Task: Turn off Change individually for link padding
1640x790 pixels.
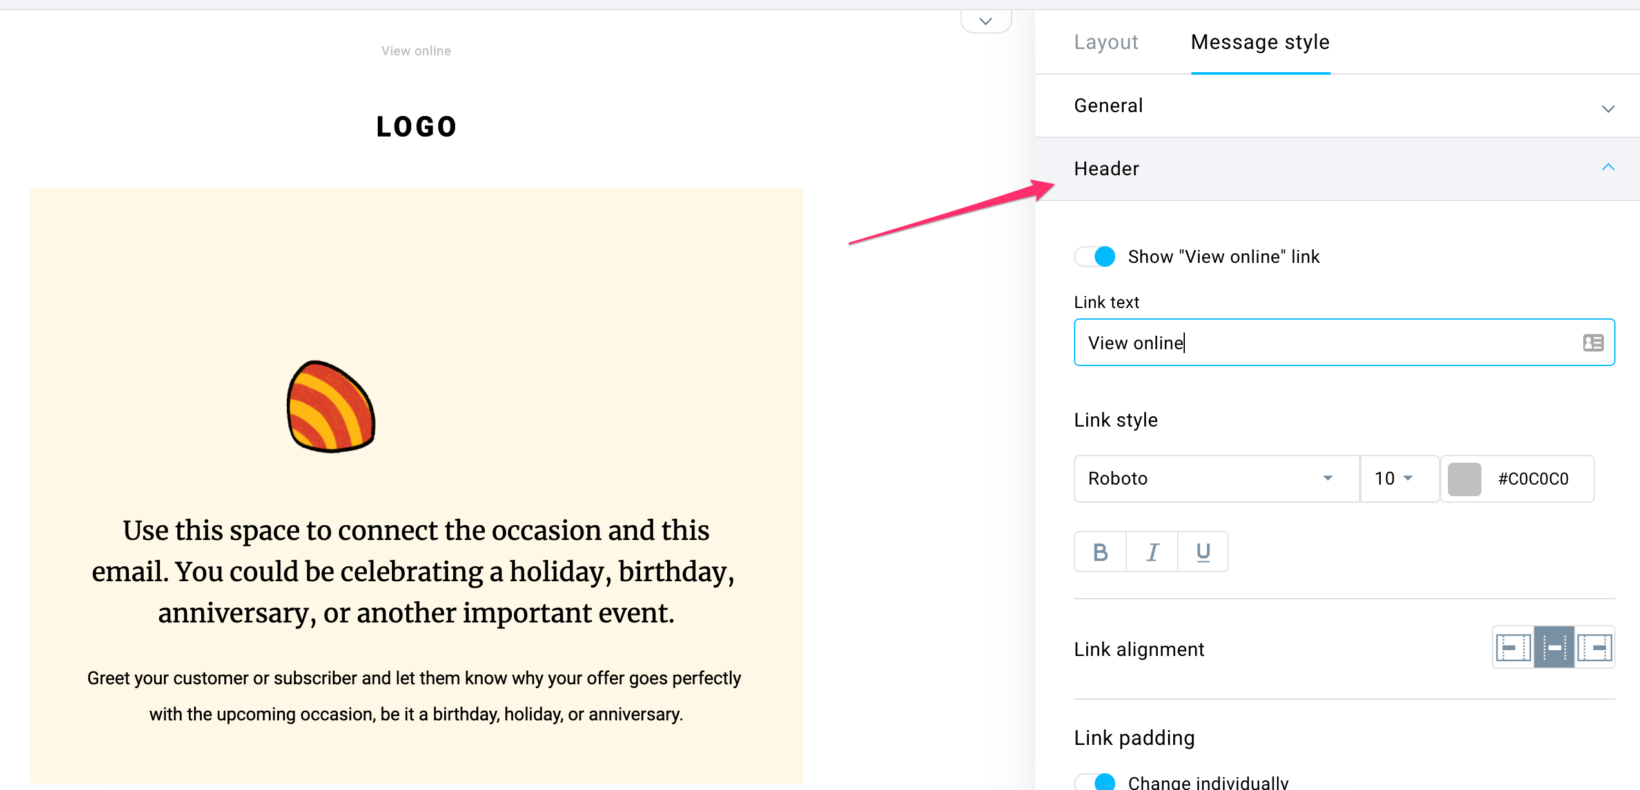Action: [1095, 780]
